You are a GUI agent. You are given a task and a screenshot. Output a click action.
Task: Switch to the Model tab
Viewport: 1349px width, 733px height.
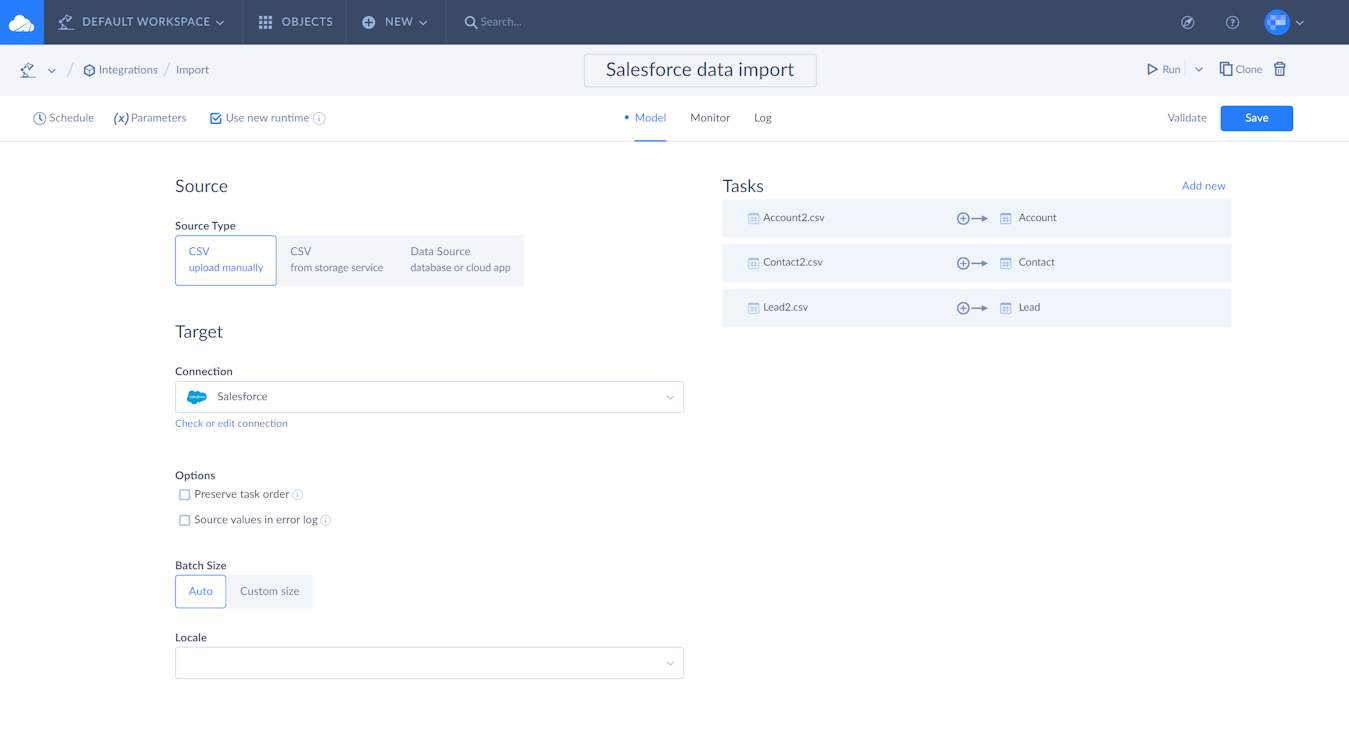click(x=650, y=118)
